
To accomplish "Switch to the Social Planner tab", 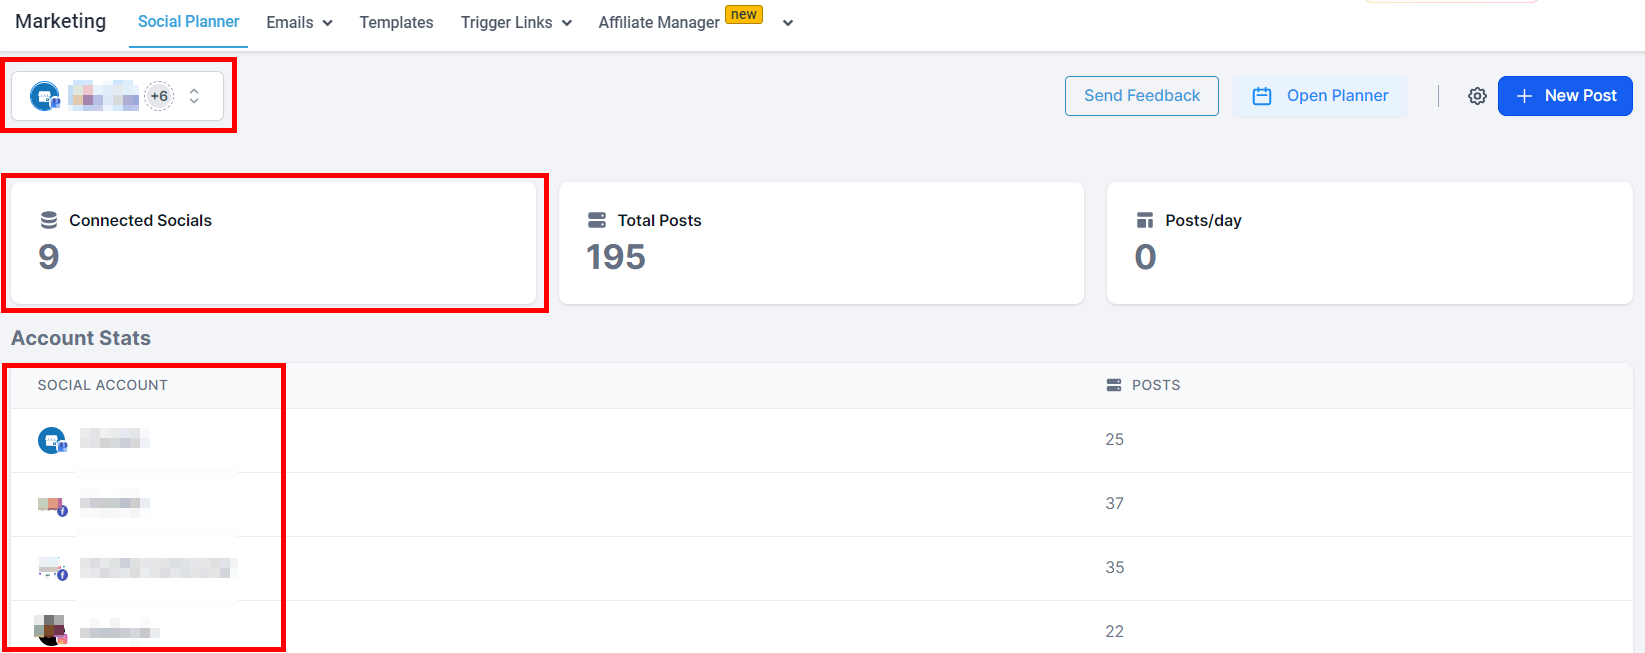I will (188, 22).
